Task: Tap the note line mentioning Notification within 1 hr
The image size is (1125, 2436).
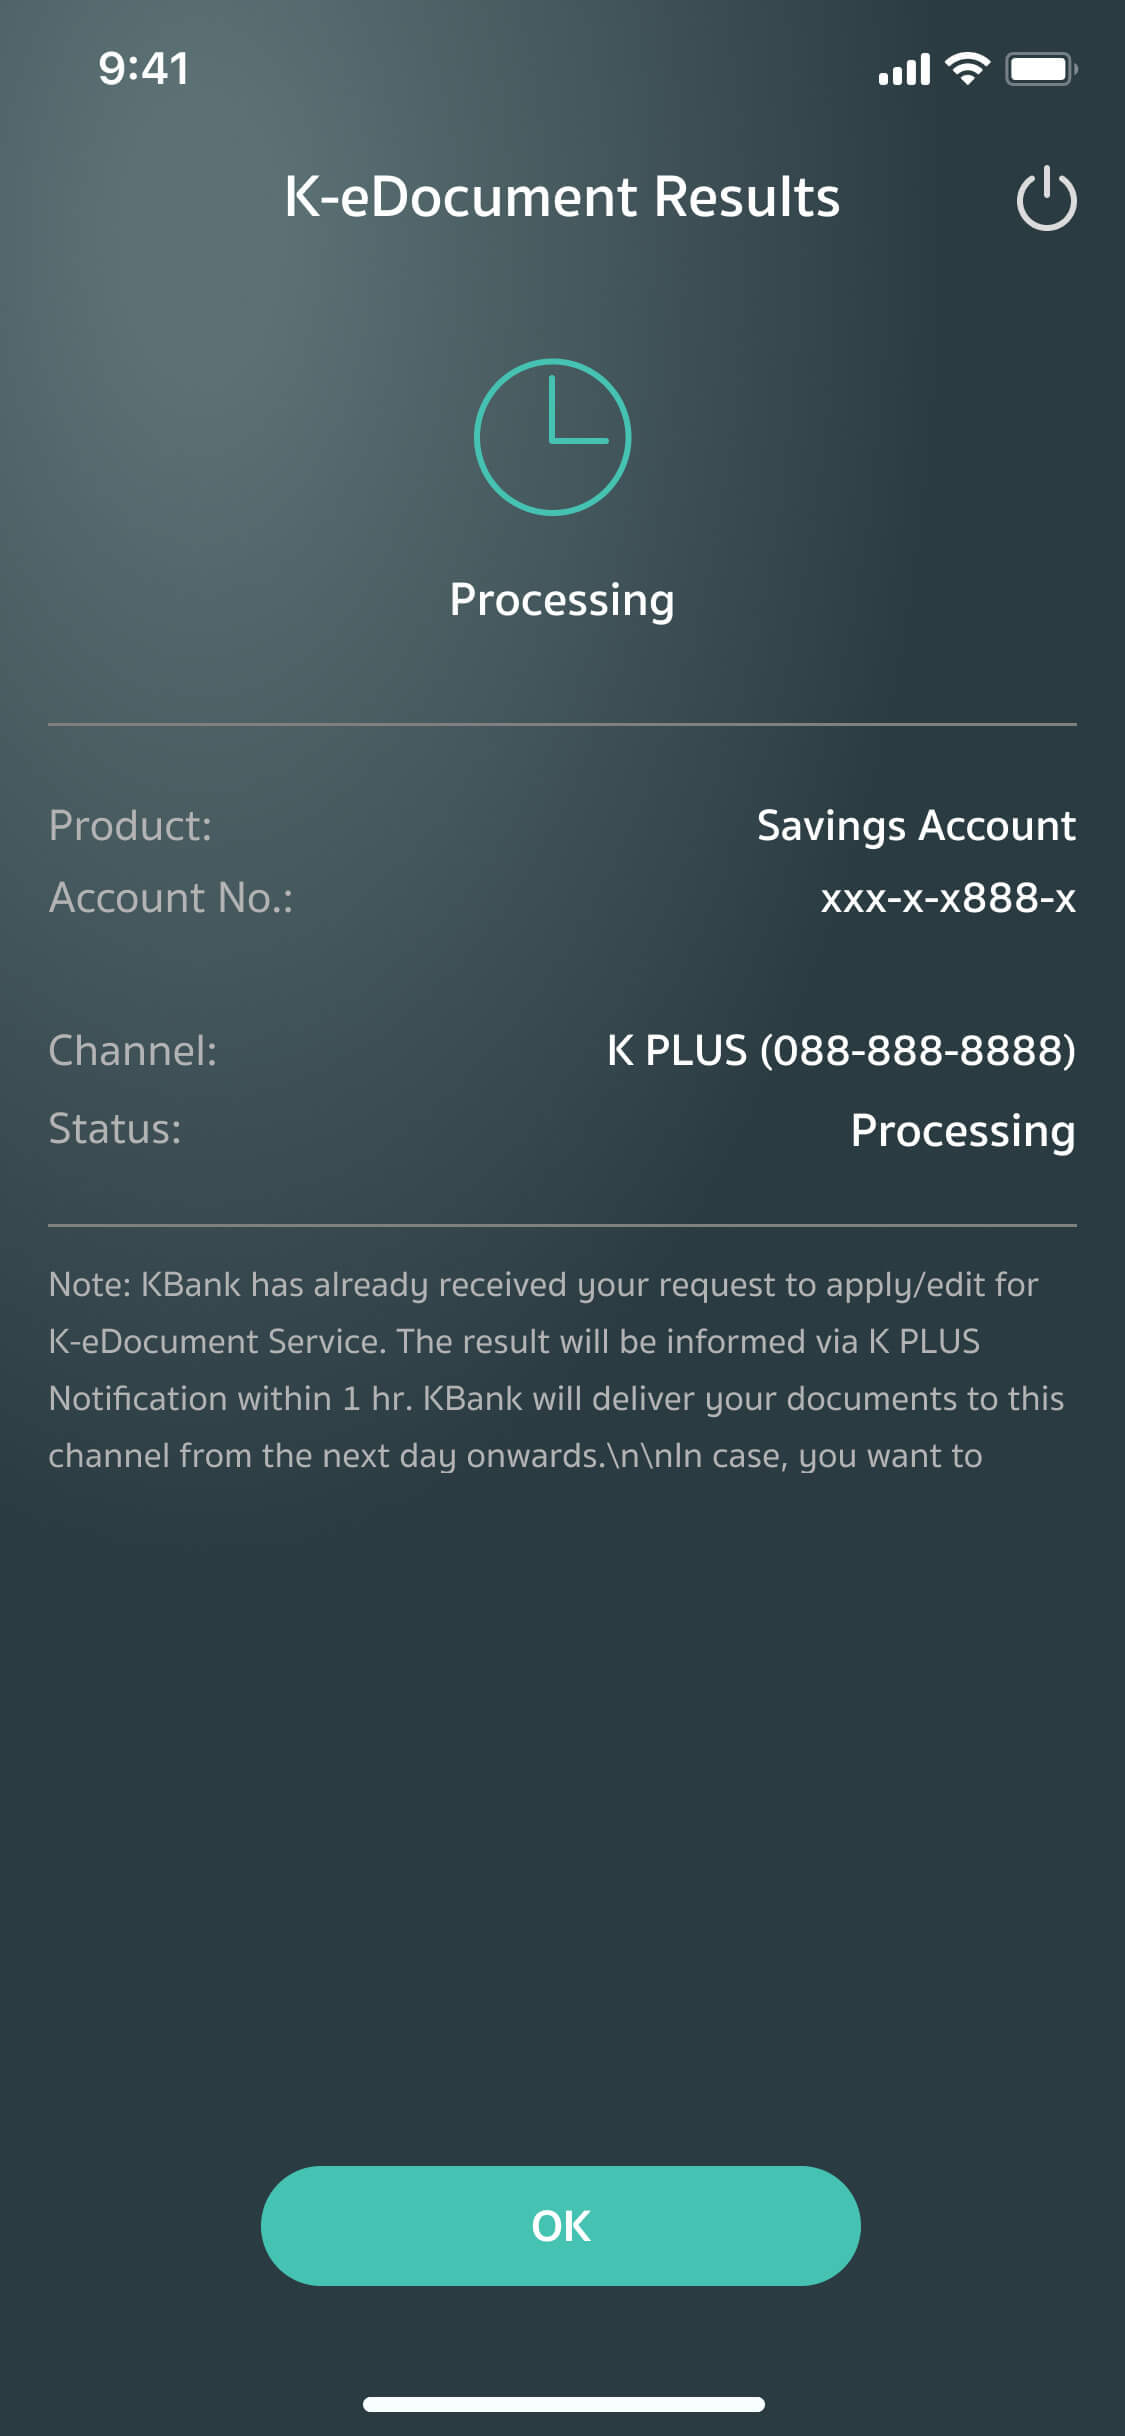Action: (x=556, y=1399)
